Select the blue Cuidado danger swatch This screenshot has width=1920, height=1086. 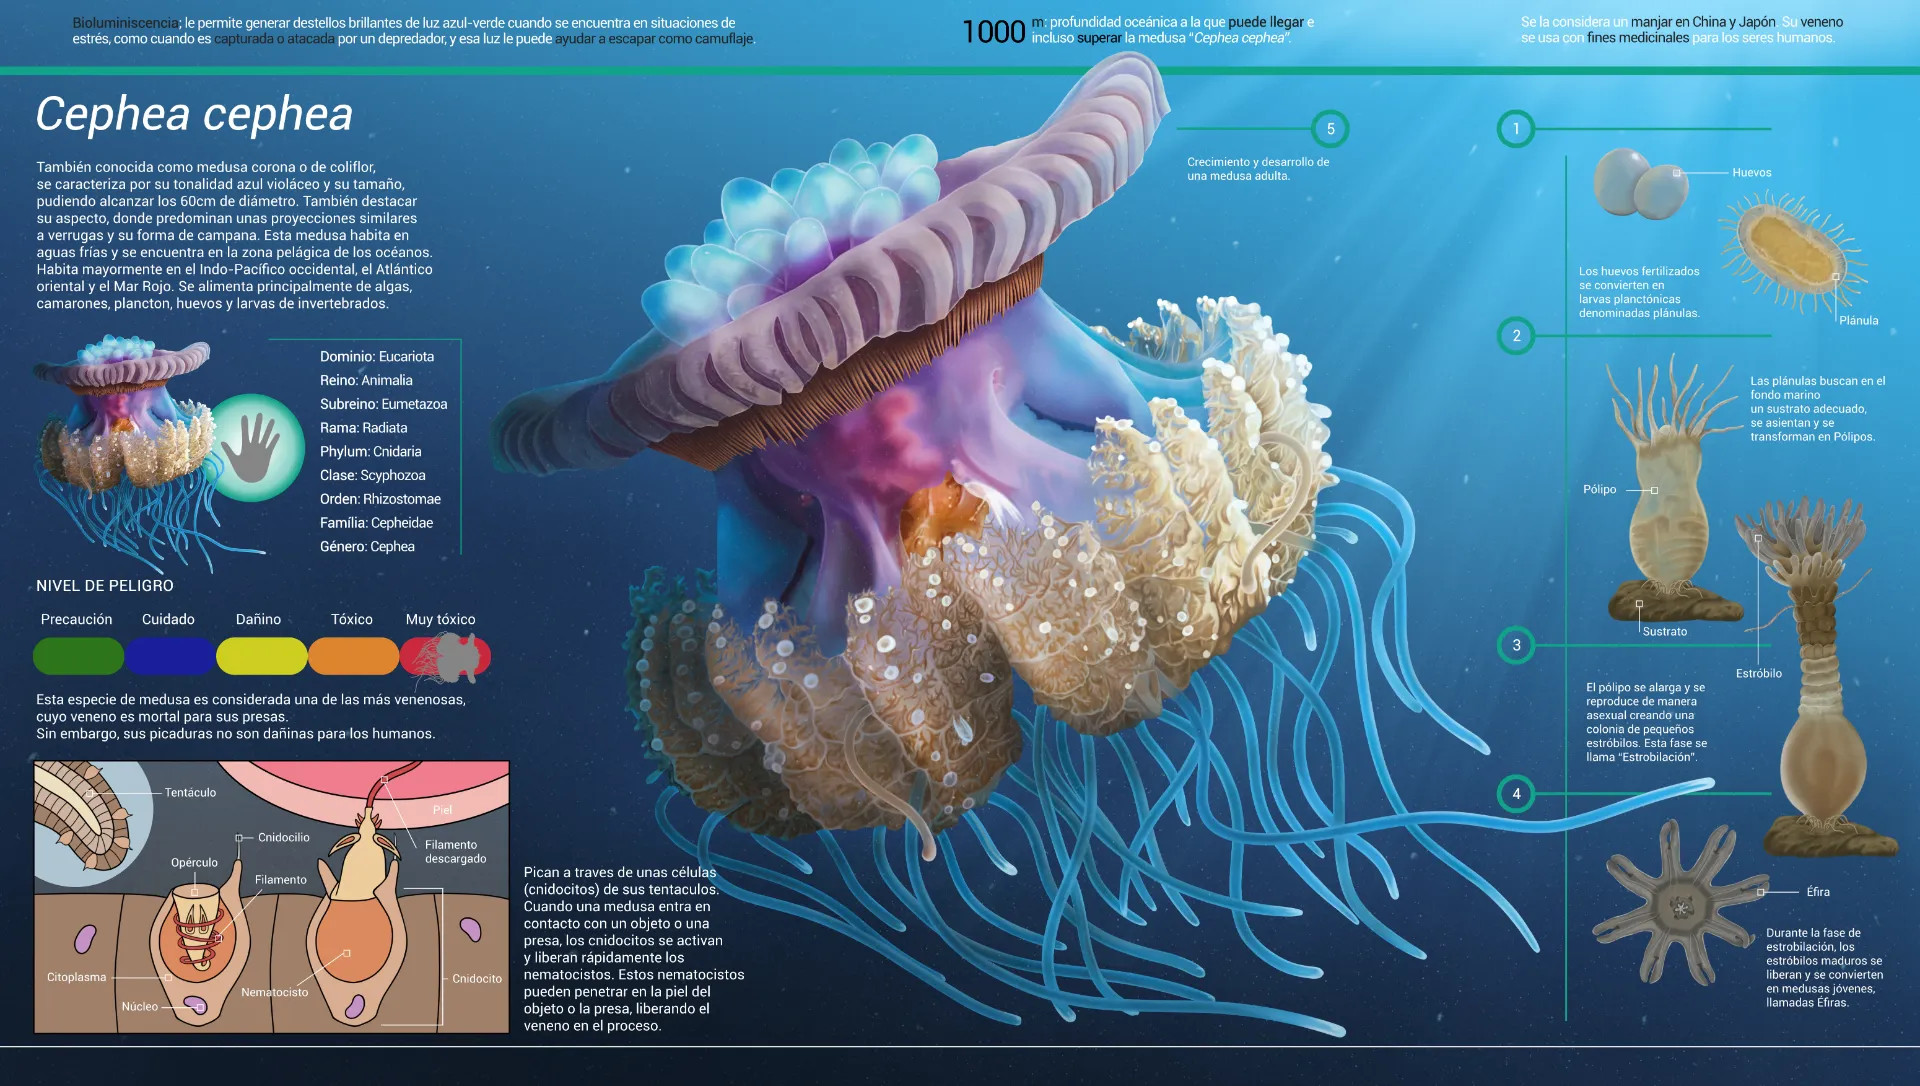(x=169, y=656)
